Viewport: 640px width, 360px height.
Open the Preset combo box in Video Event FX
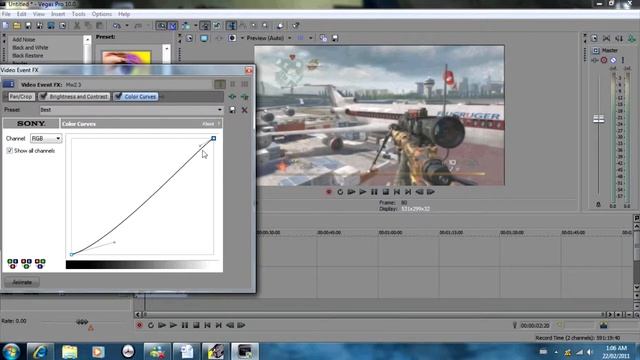pos(132,110)
